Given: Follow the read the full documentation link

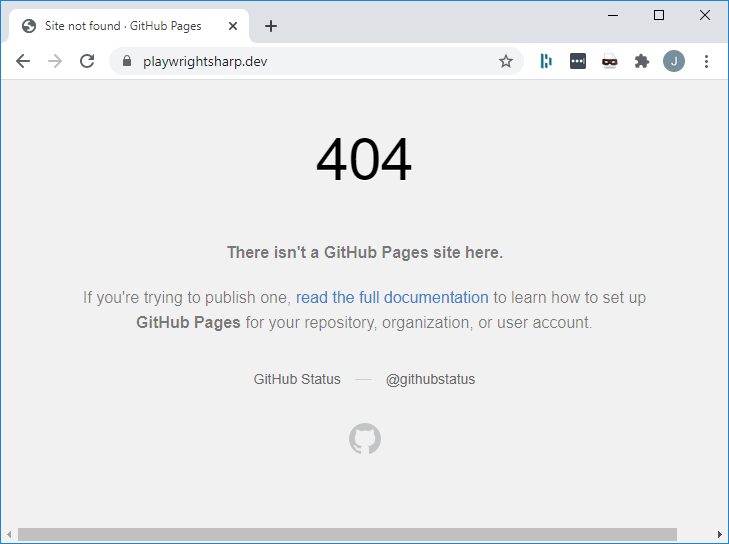Looking at the screenshot, I should click(x=392, y=298).
